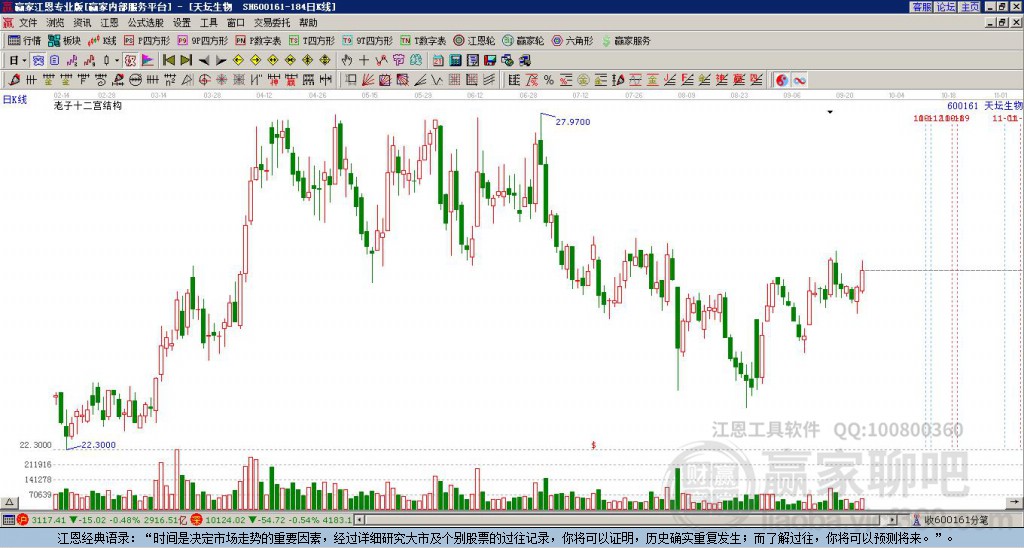Click the keyboard grid icon in the status bar

click(x=8, y=520)
